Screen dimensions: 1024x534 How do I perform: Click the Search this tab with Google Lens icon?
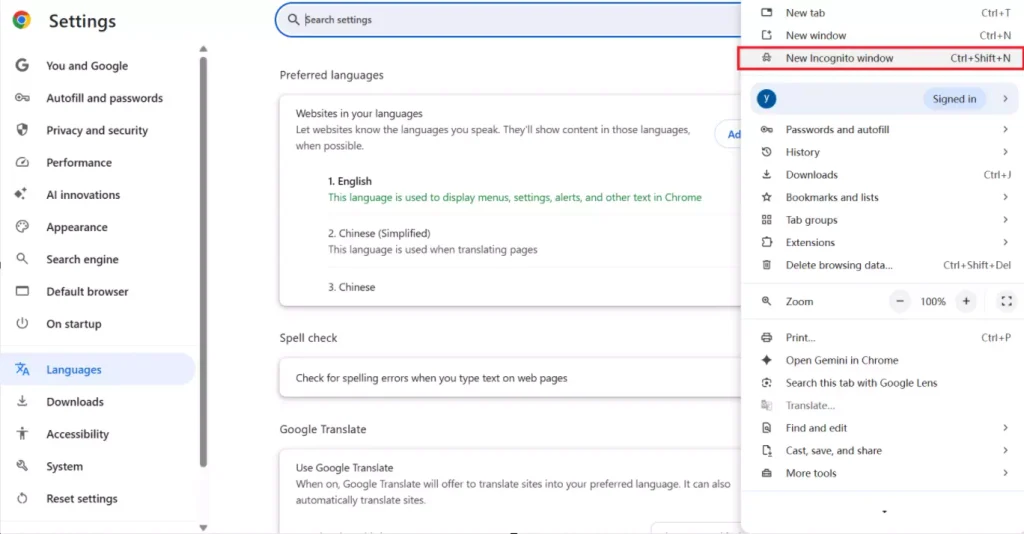pyautogui.click(x=767, y=383)
